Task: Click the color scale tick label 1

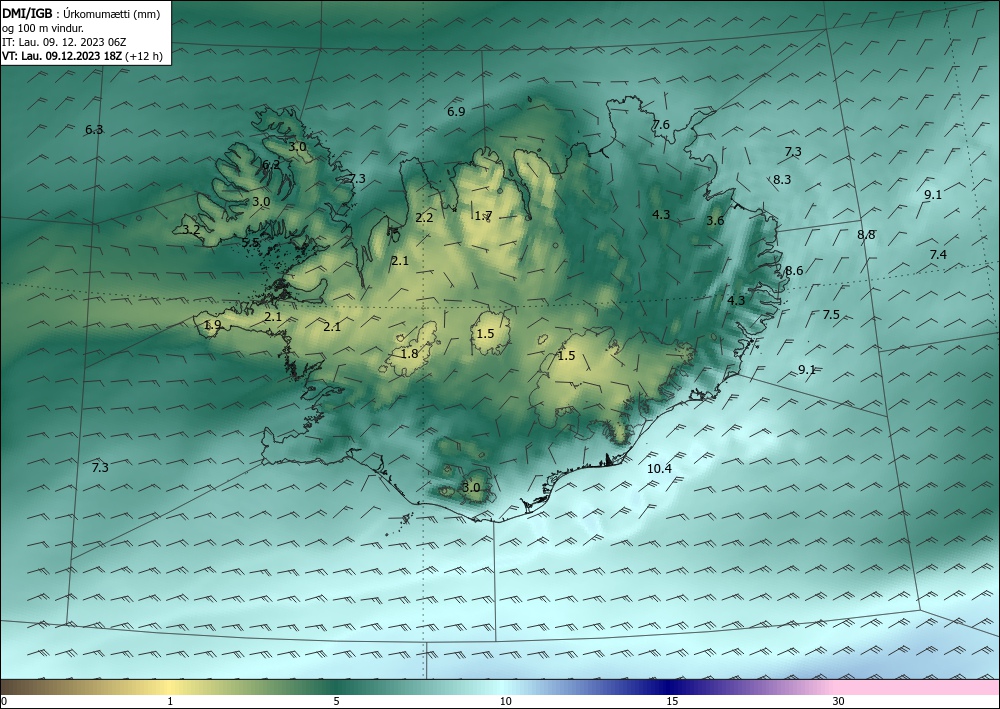Action: (x=170, y=702)
